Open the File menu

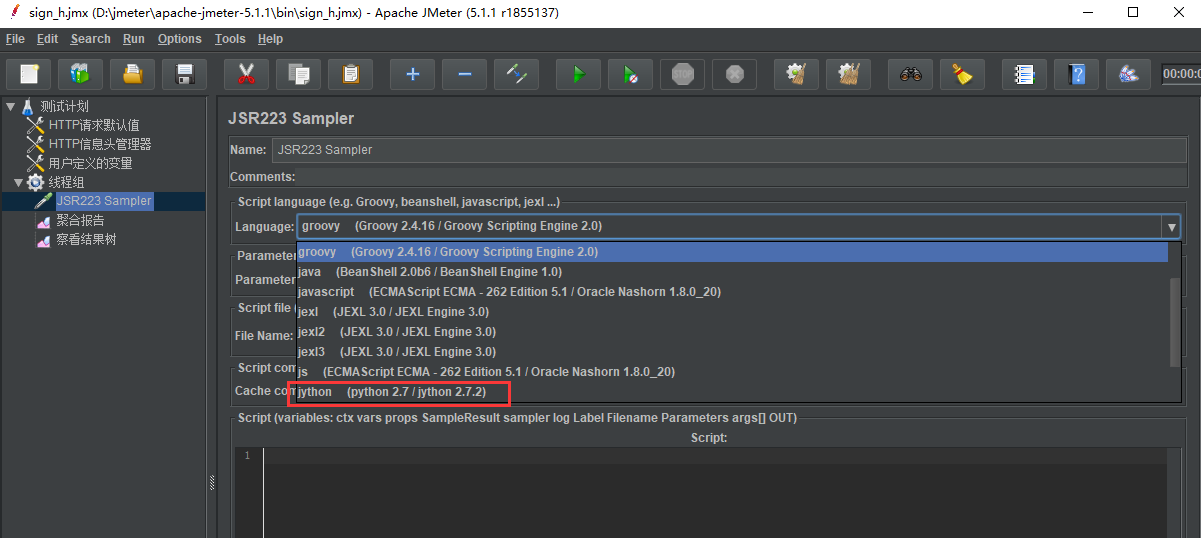[15, 39]
